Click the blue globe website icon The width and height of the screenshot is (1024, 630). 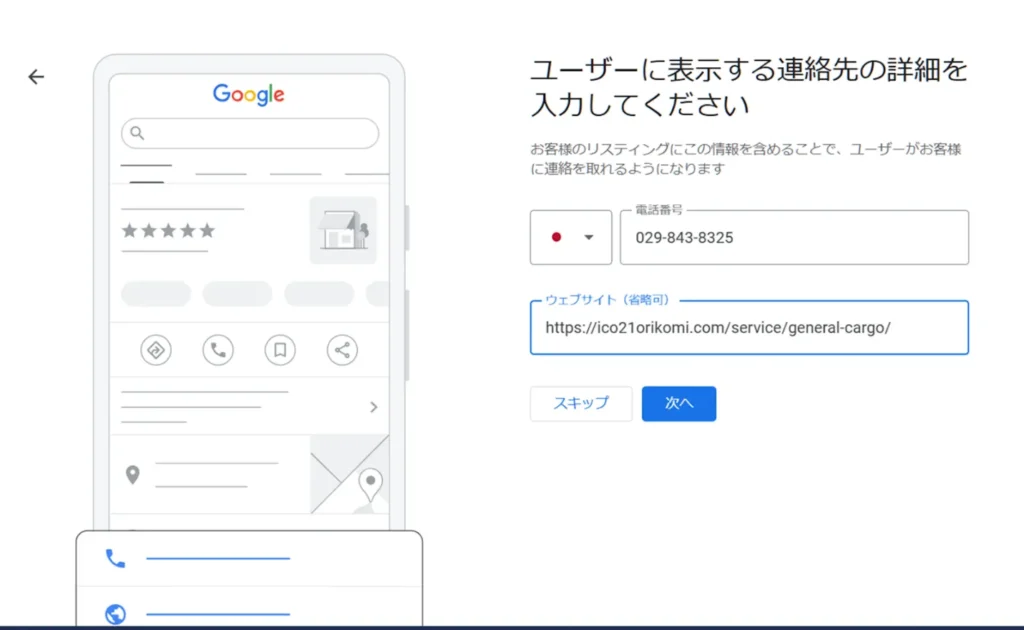coord(116,613)
